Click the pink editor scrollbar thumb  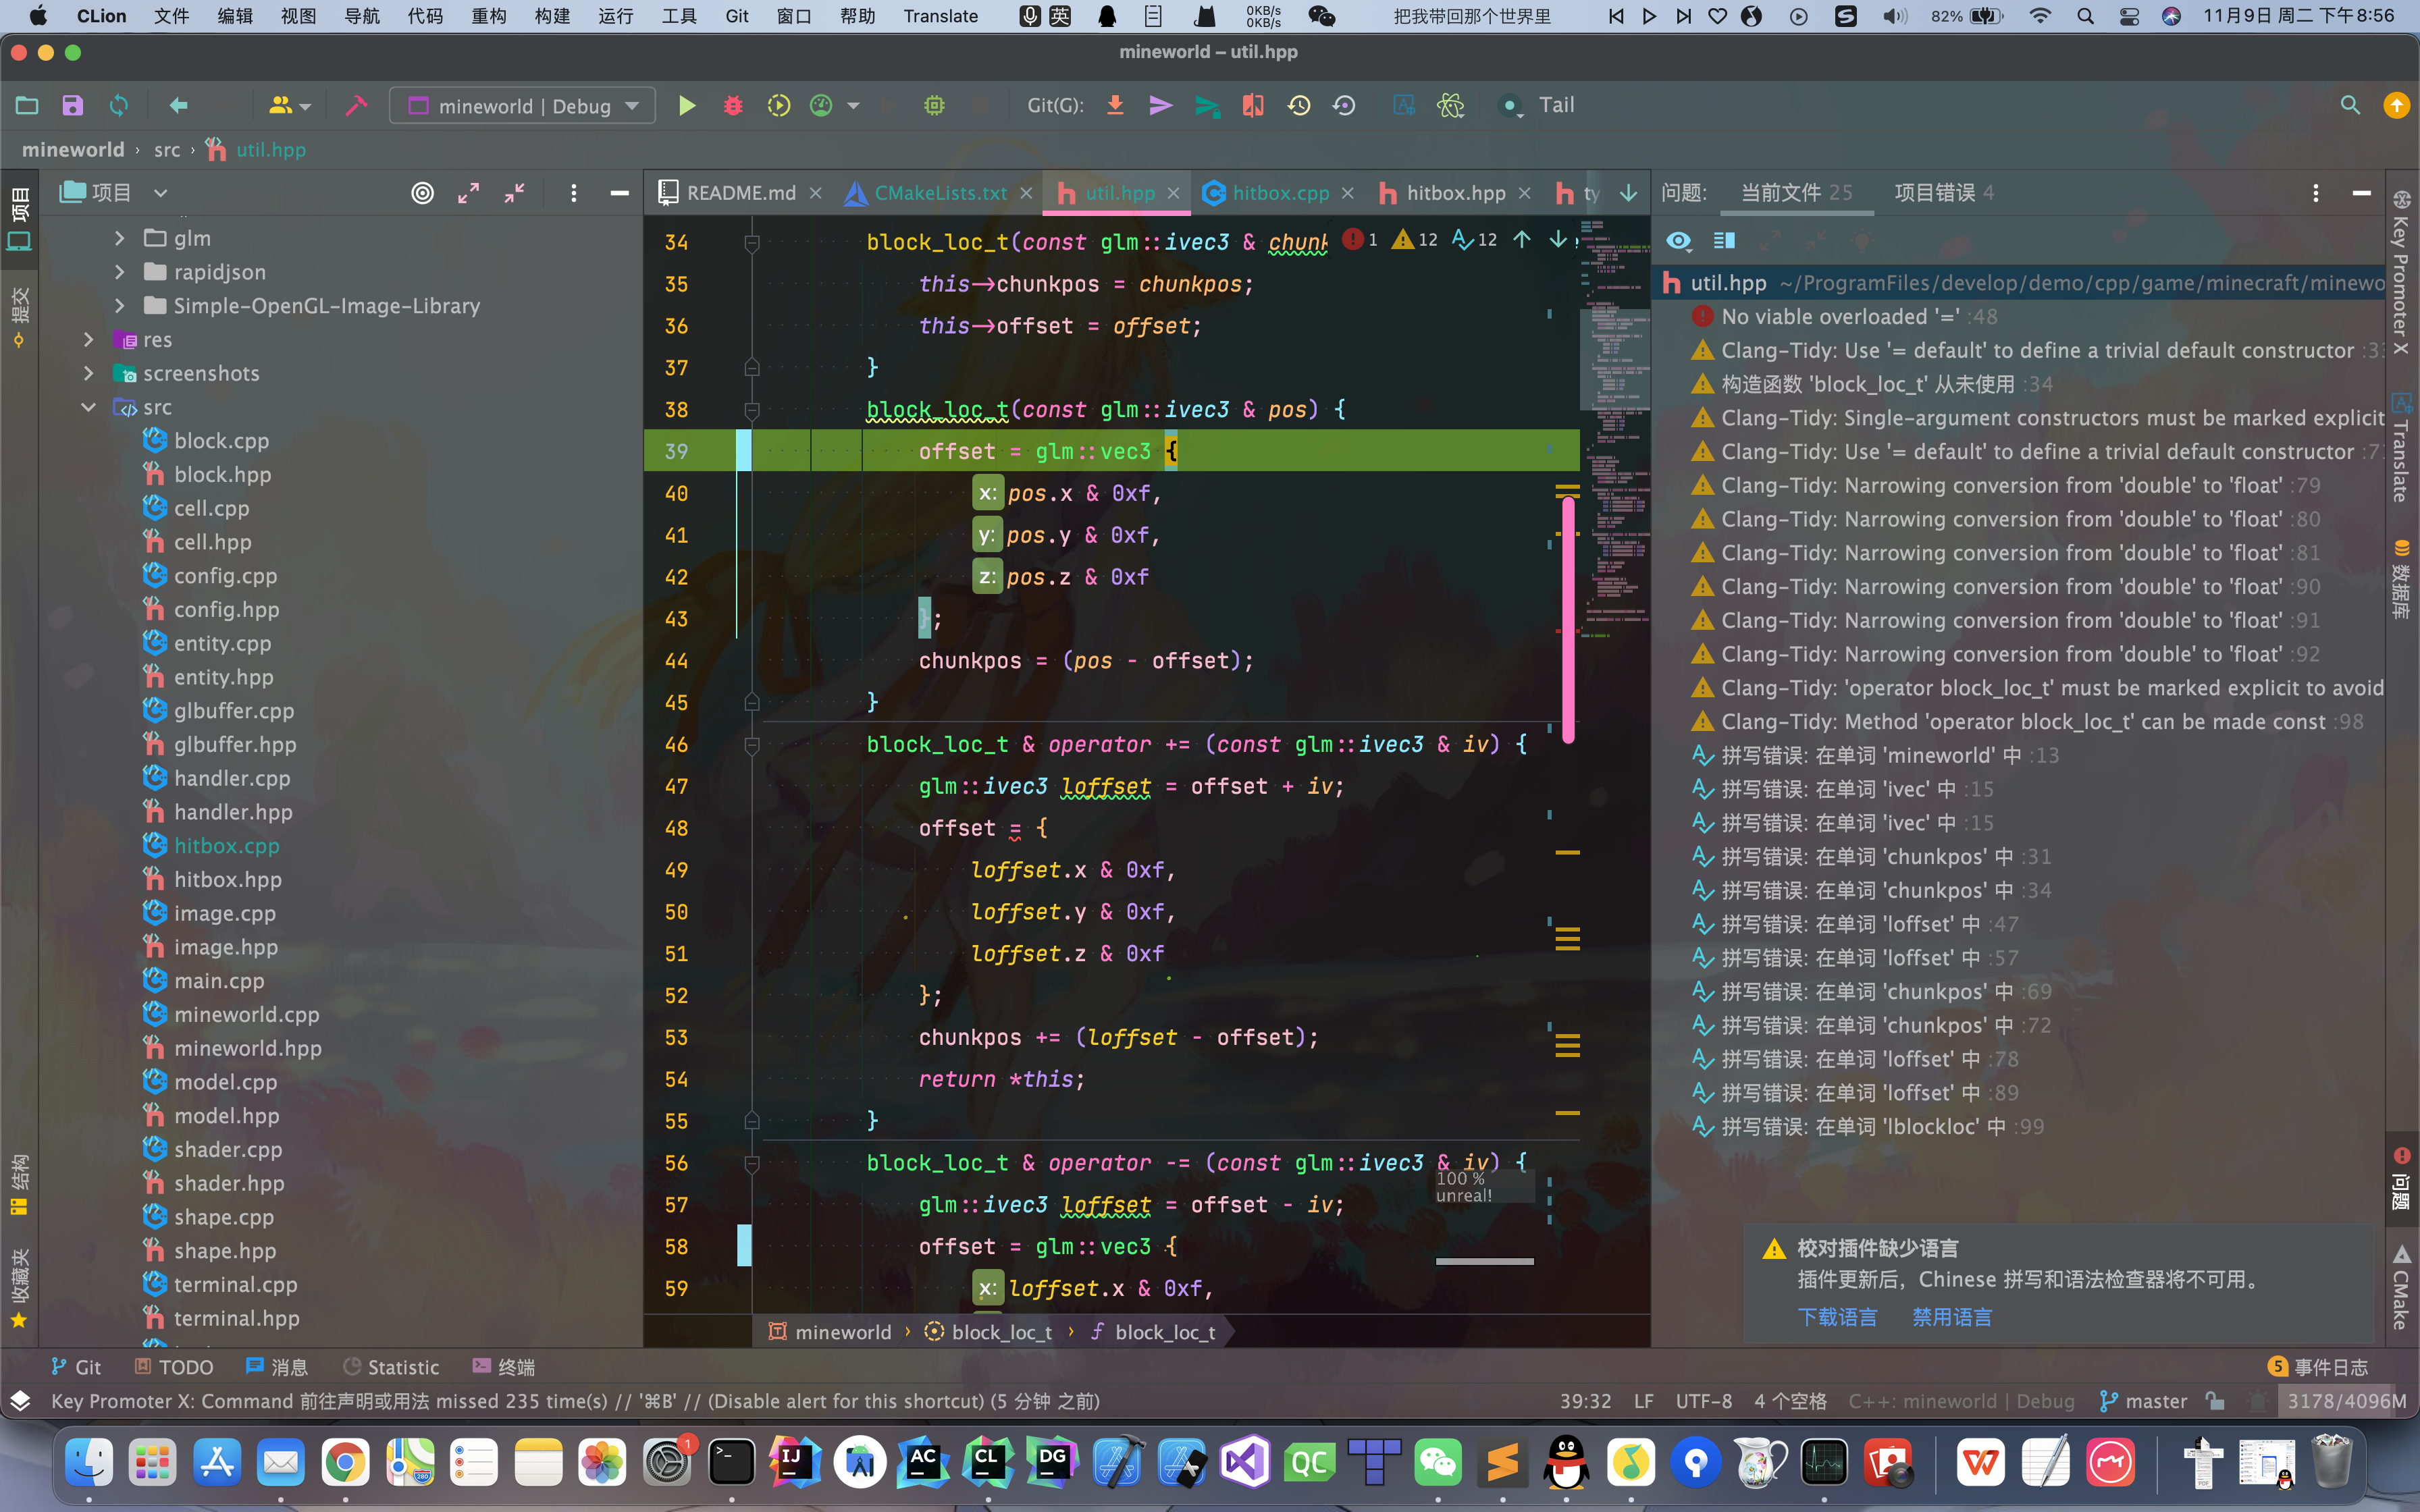(x=1568, y=620)
